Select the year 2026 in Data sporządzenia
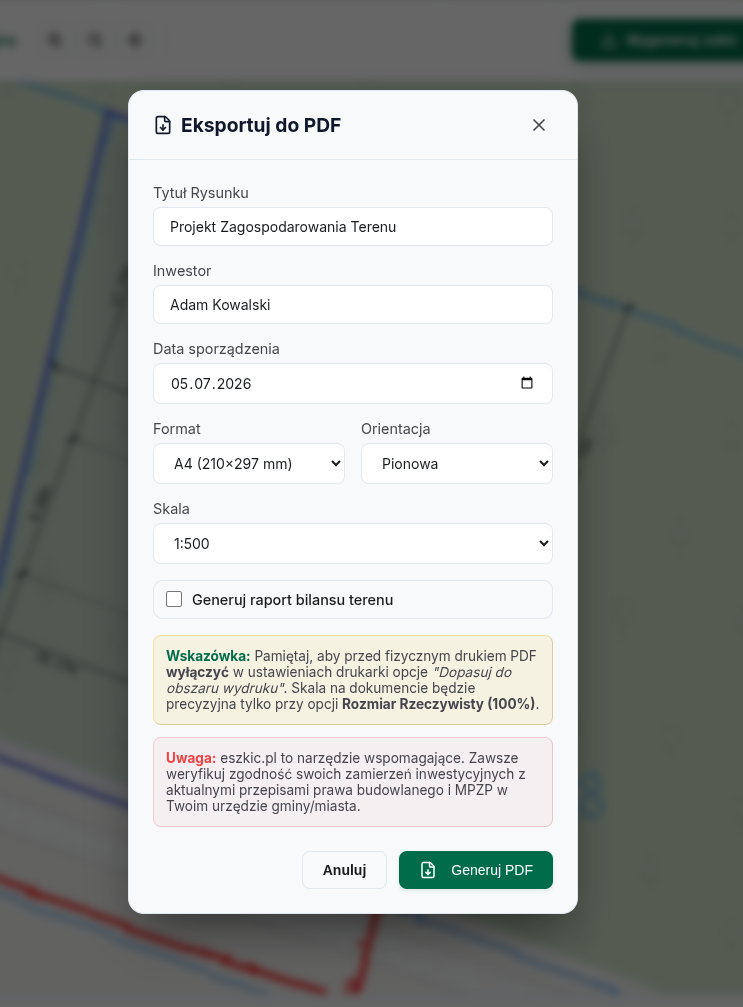The image size is (743, 1007). click(234, 384)
